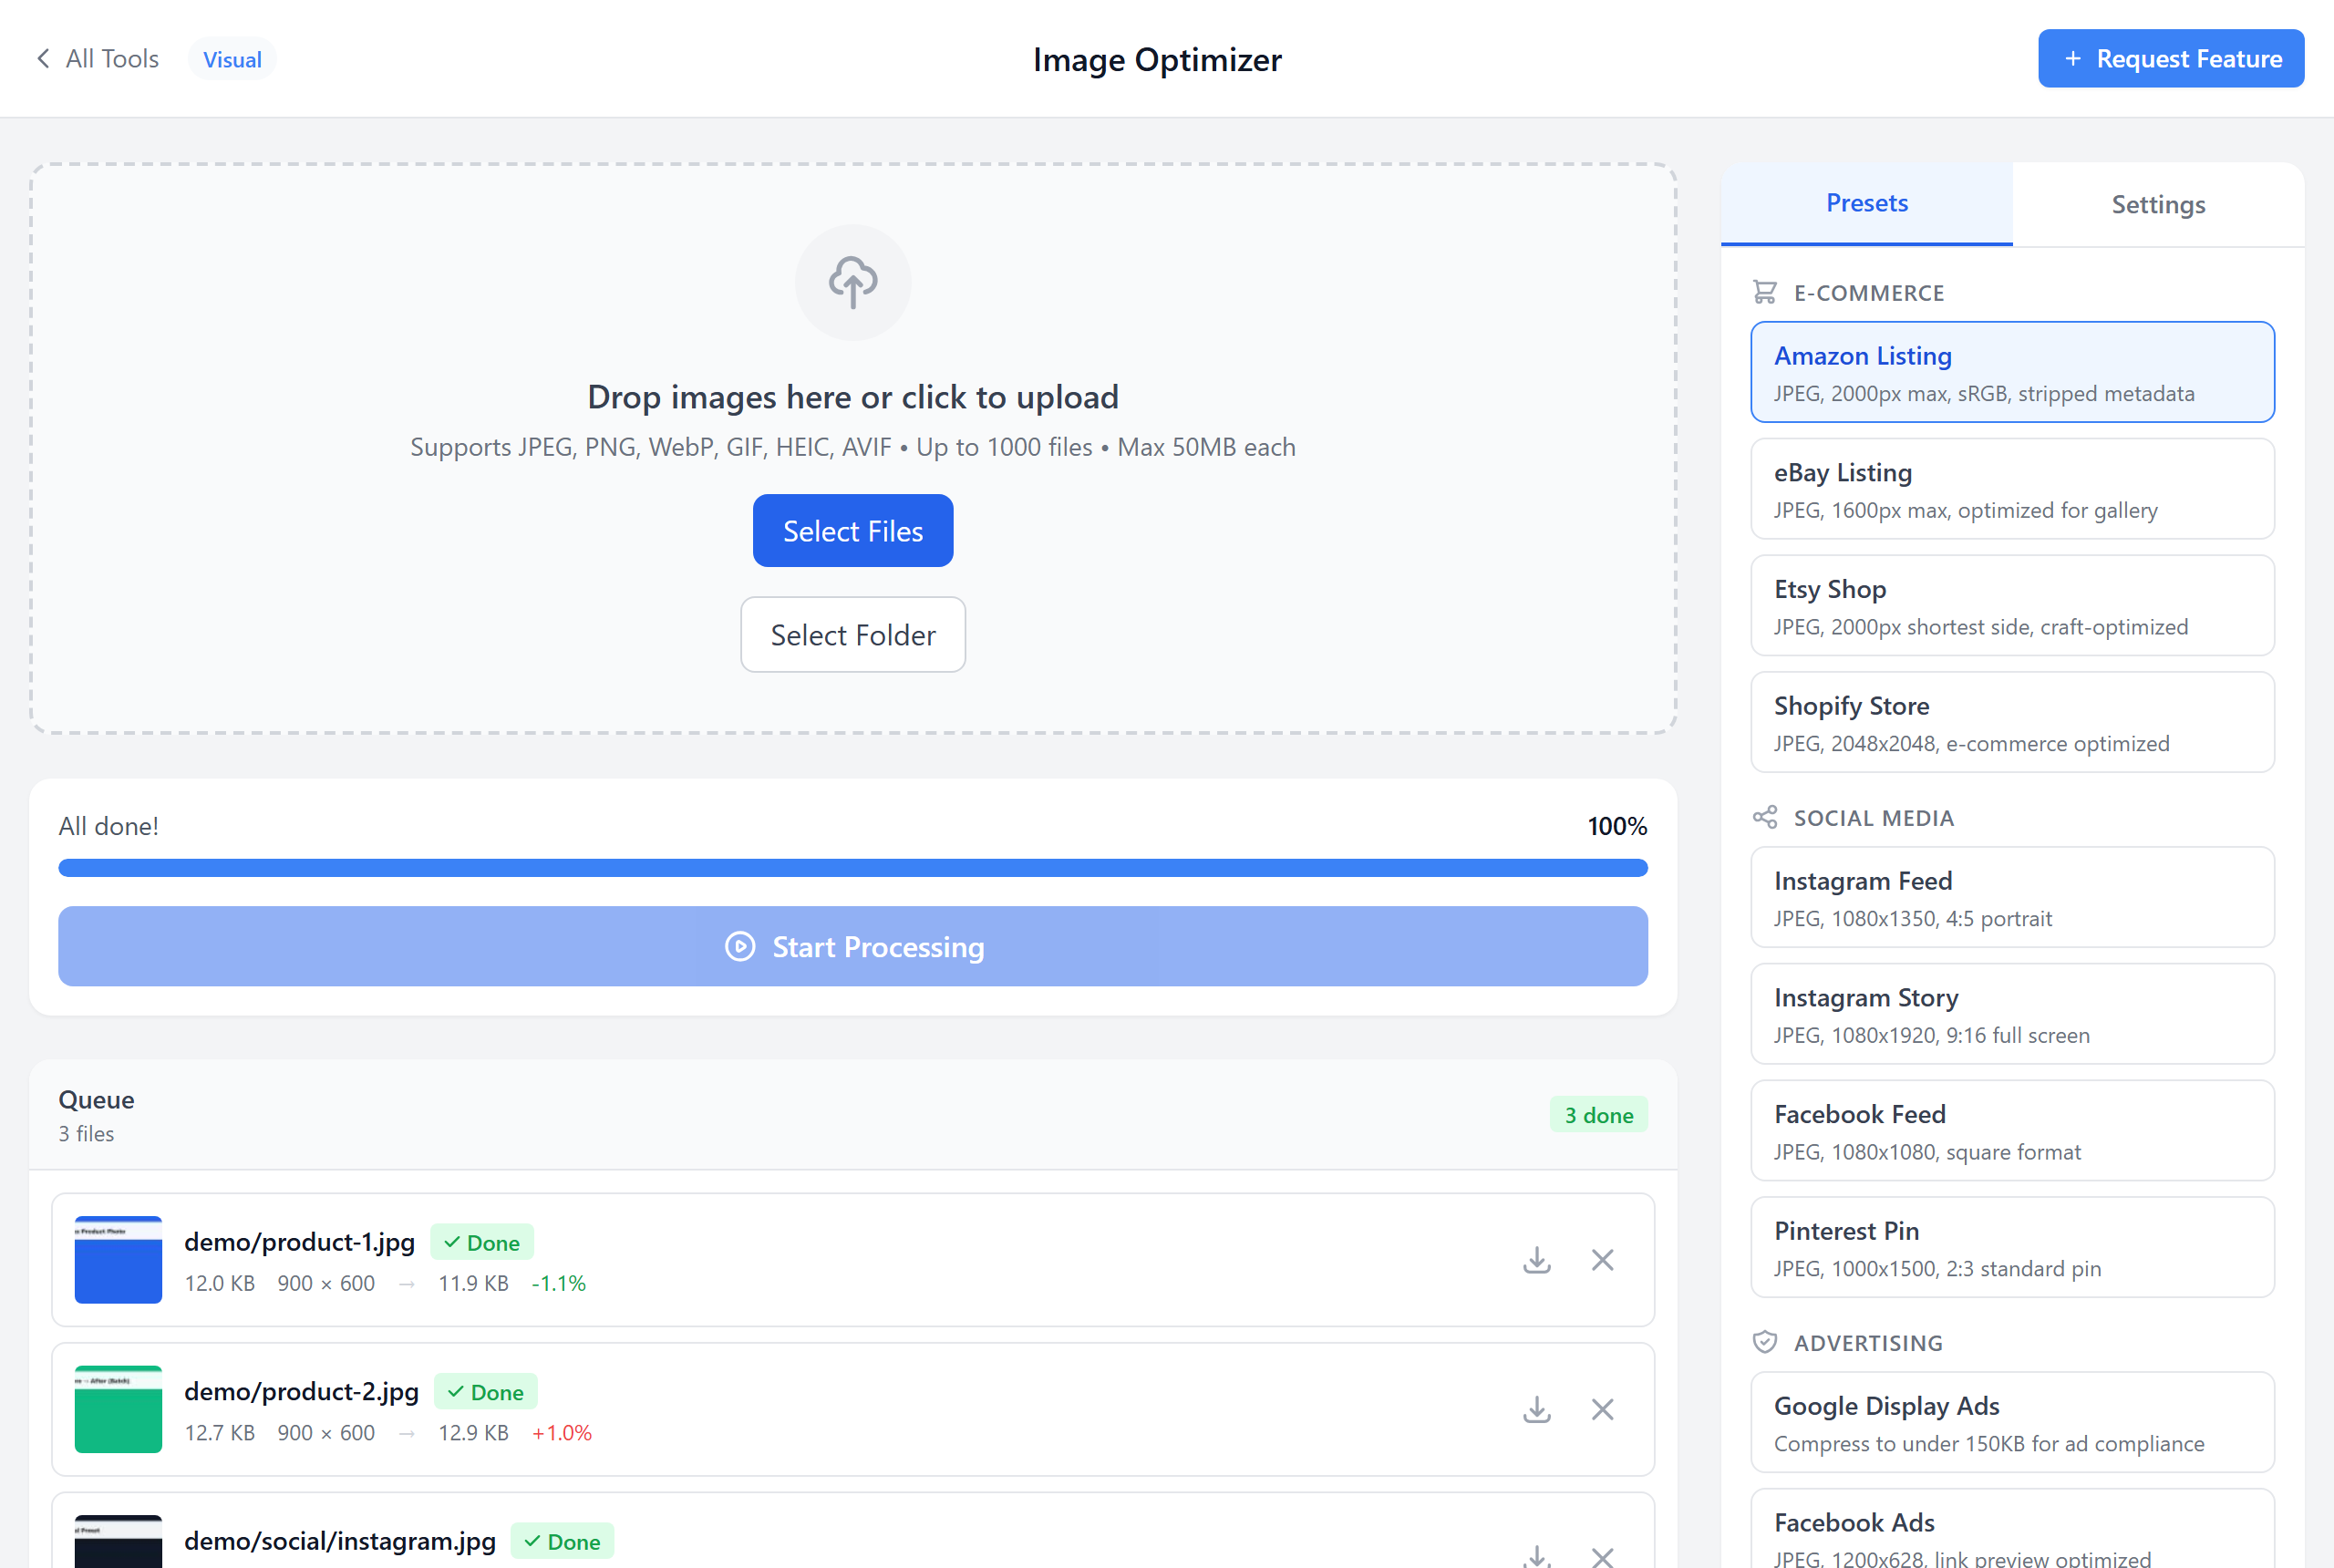The image size is (2334, 1568).
Task: Click the Select Files button
Action: pos(852,530)
